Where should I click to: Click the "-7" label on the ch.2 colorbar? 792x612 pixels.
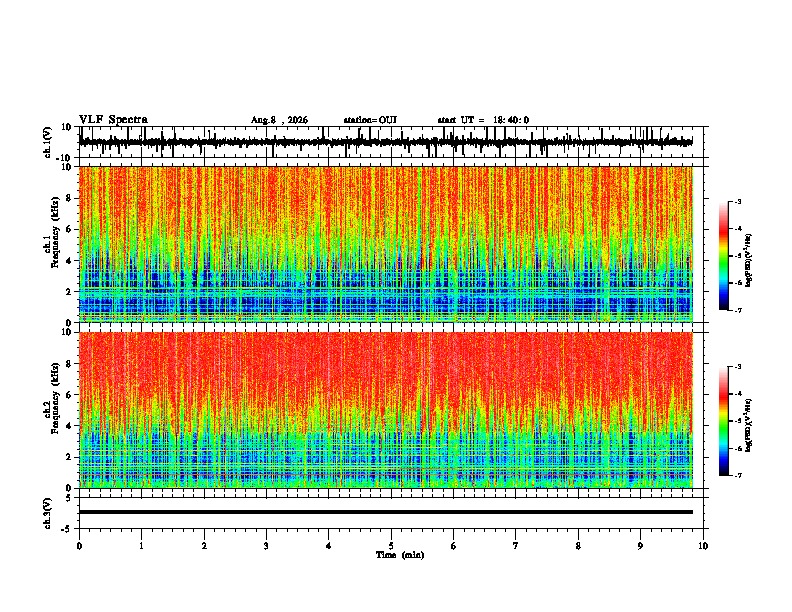(738, 475)
